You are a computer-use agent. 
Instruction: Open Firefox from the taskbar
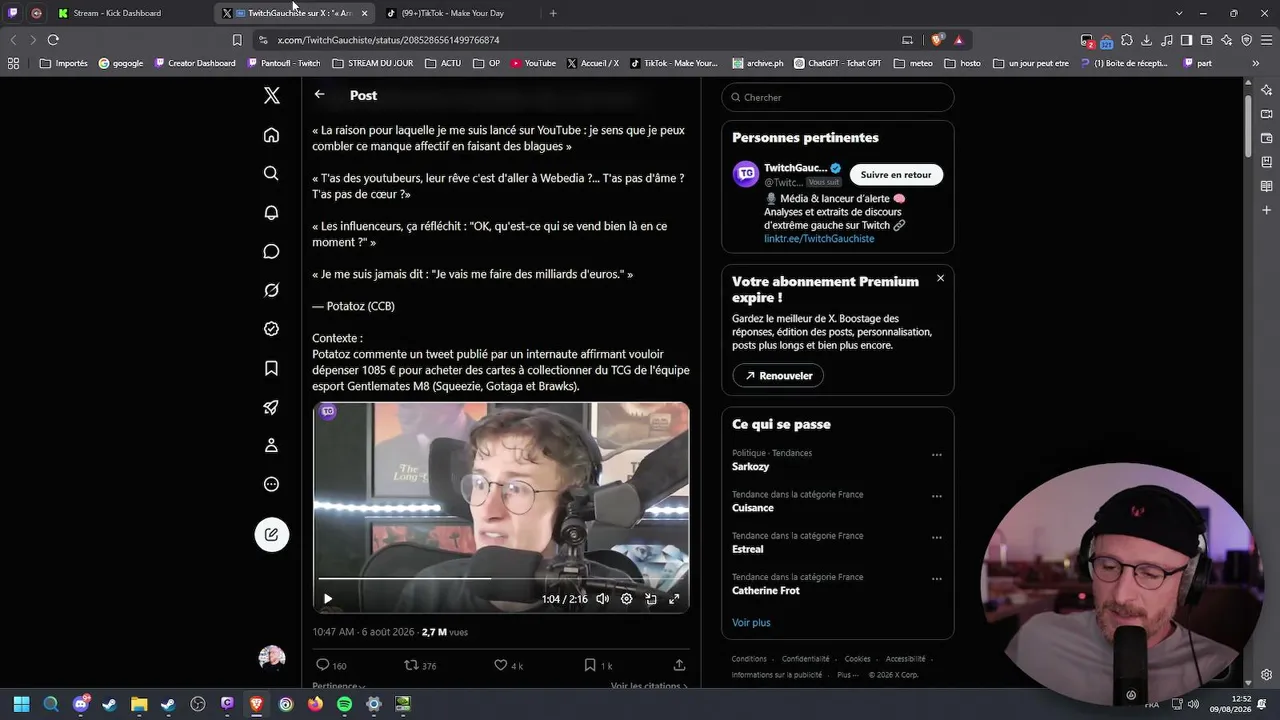(x=315, y=704)
